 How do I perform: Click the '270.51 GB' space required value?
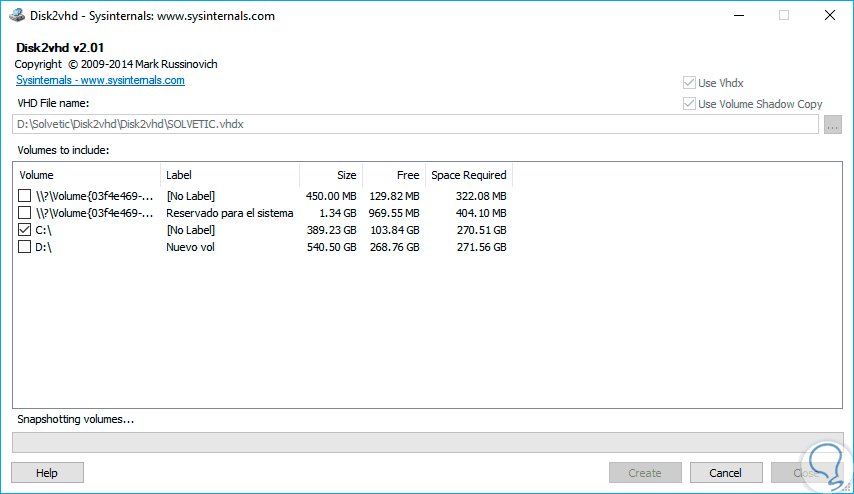[481, 230]
